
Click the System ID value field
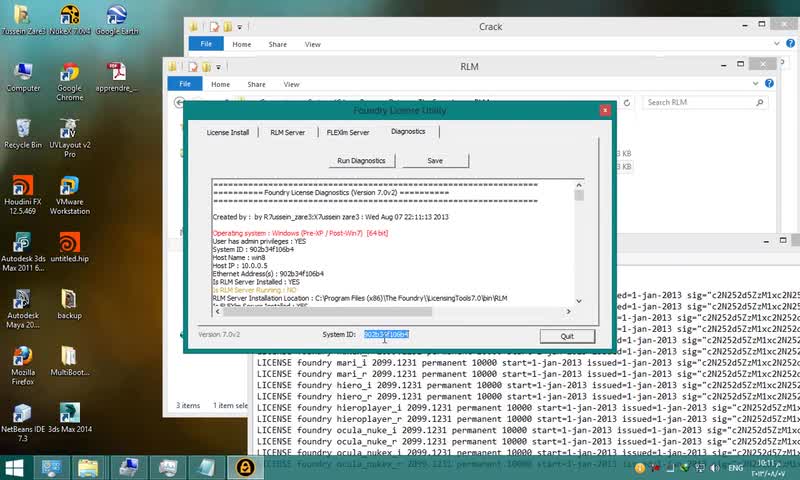[386, 334]
